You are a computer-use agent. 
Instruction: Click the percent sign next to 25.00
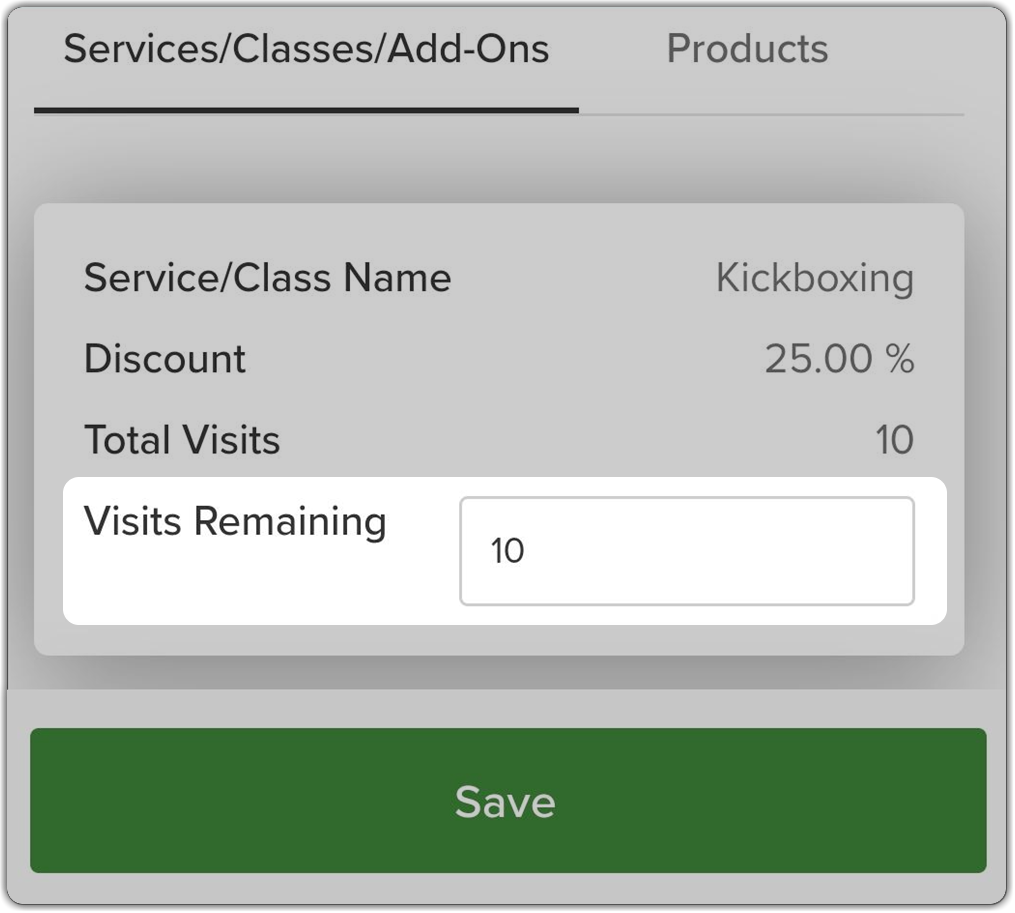[900, 359]
